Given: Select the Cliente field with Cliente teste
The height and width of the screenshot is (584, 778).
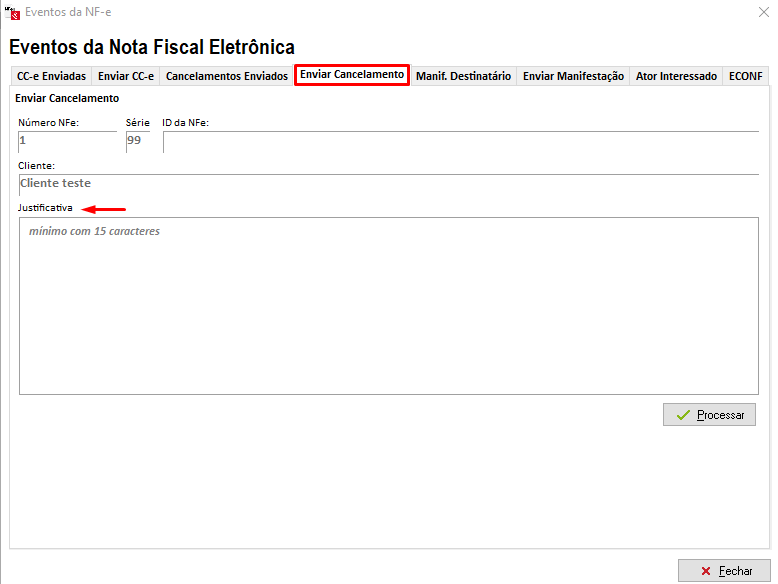Looking at the screenshot, I should pos(388,184).
